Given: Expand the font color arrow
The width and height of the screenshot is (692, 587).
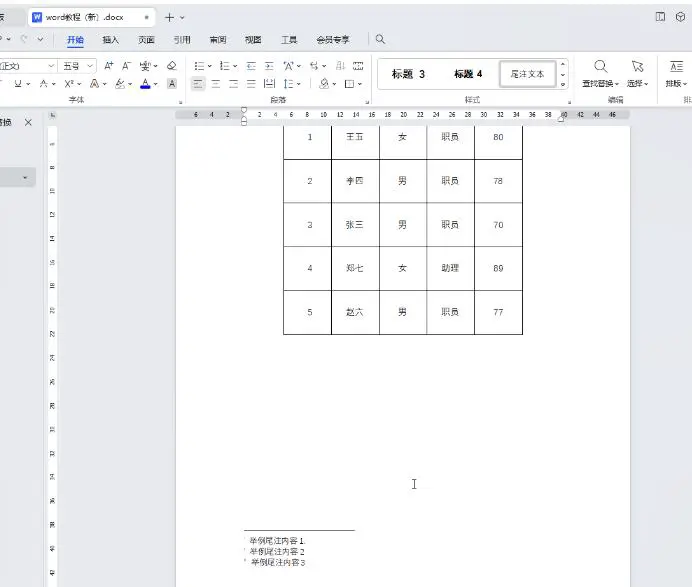Looking at the screenshot, I should 155,84.
